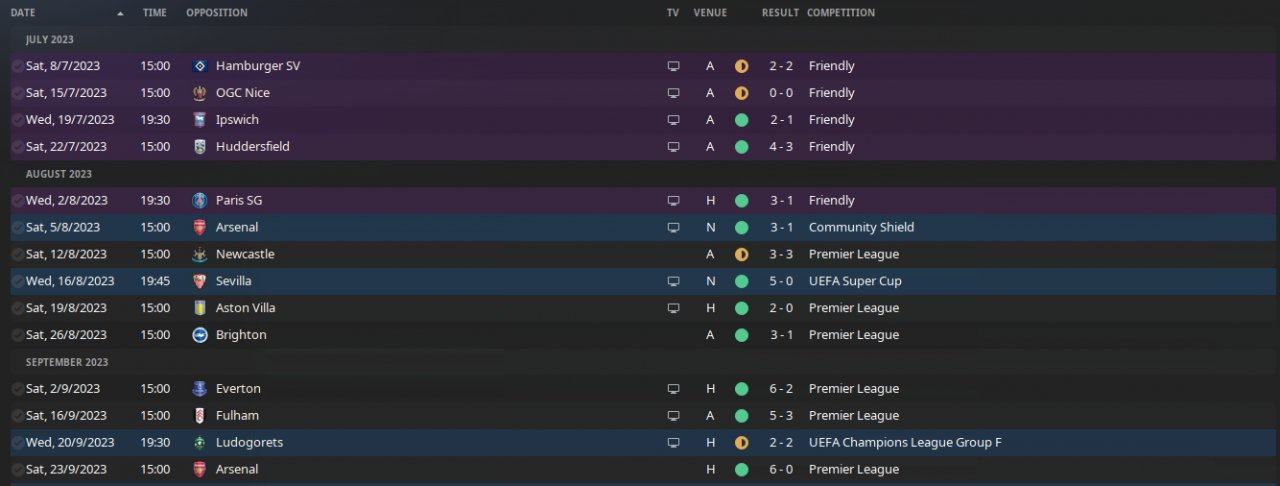Click the green win dot for Everton
This screenshot has height=486, width=1280.
(741, 389)
